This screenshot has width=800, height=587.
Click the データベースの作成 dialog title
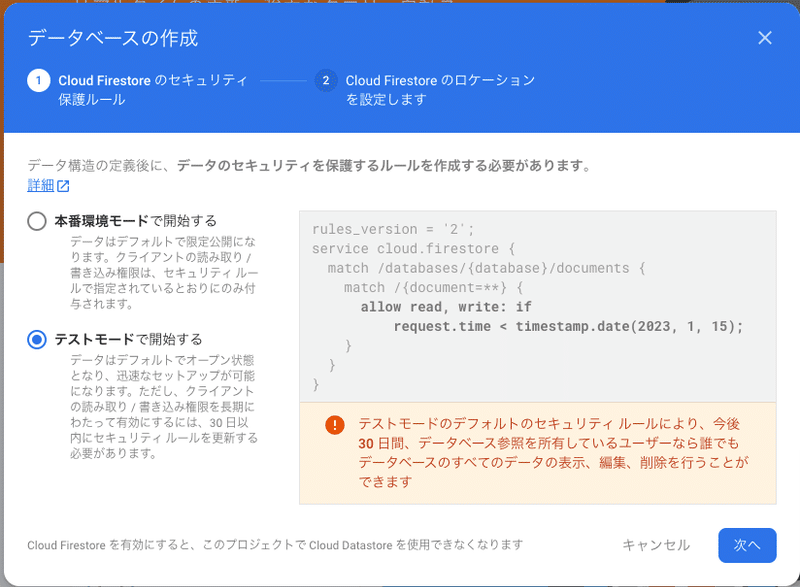(x=113, y=38)
